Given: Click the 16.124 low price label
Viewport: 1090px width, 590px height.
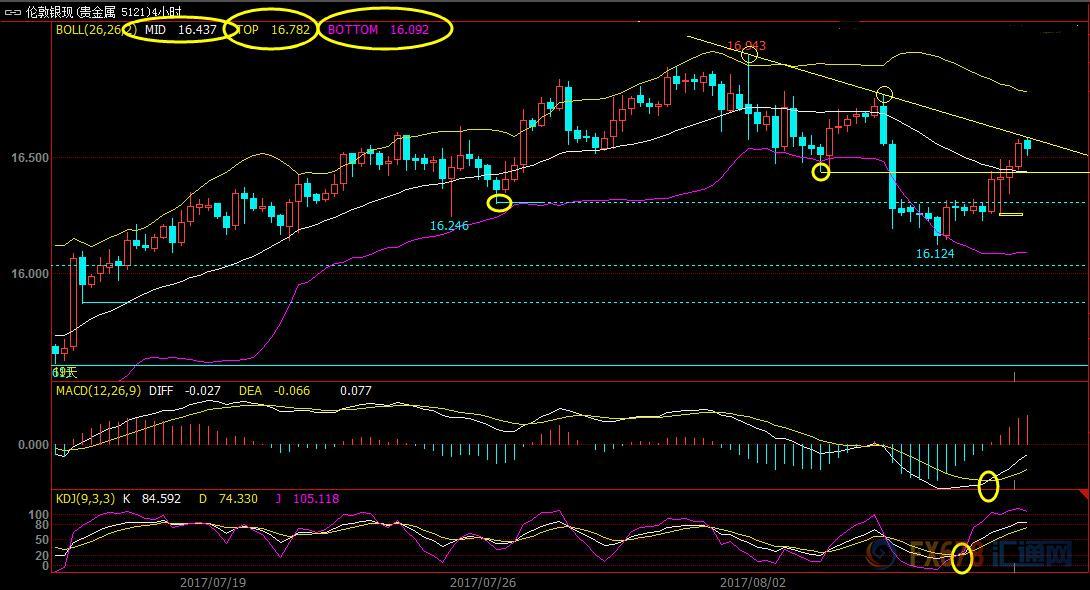Looking at the screenshot, I should (x=935, y=254).
